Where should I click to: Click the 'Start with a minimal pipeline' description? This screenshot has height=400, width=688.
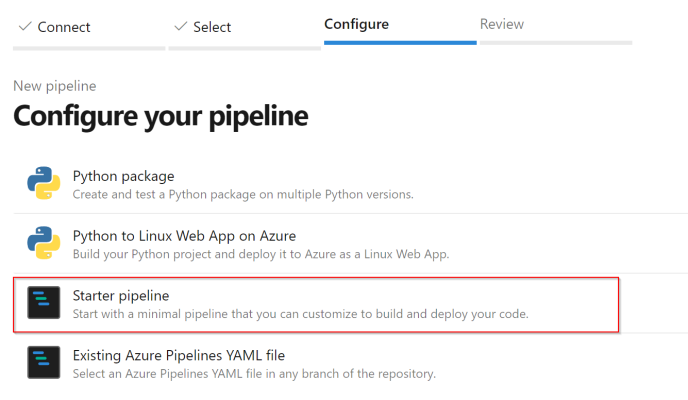pyautogui.click(x=300, y=314)
